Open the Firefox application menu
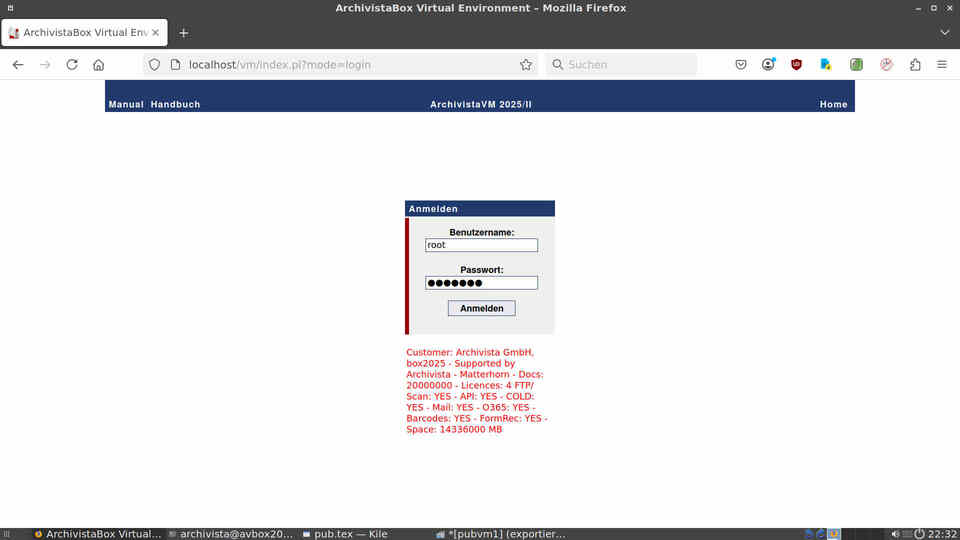This screenshot has width=960, height=540. [942, 64]
